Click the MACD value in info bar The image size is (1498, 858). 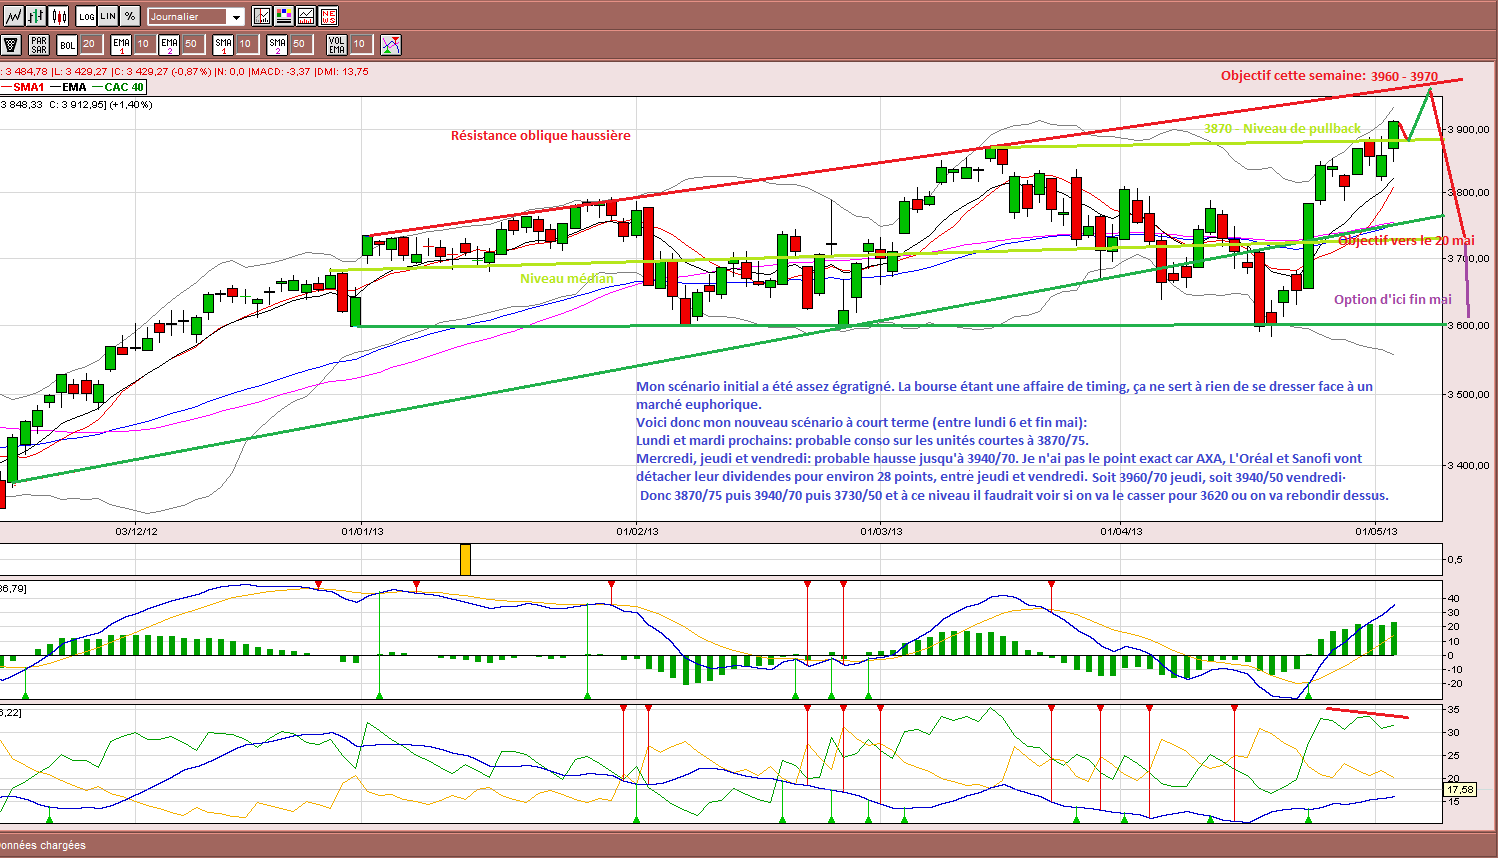pos(280,72)
